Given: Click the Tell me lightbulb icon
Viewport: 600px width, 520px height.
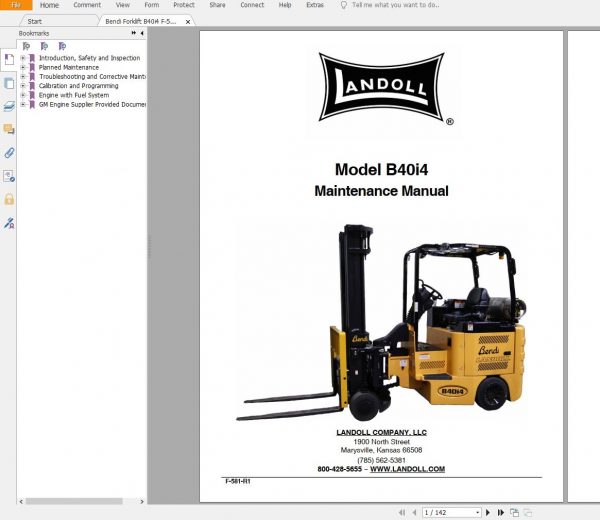Looking at the screenshot, I should point(344,5).
